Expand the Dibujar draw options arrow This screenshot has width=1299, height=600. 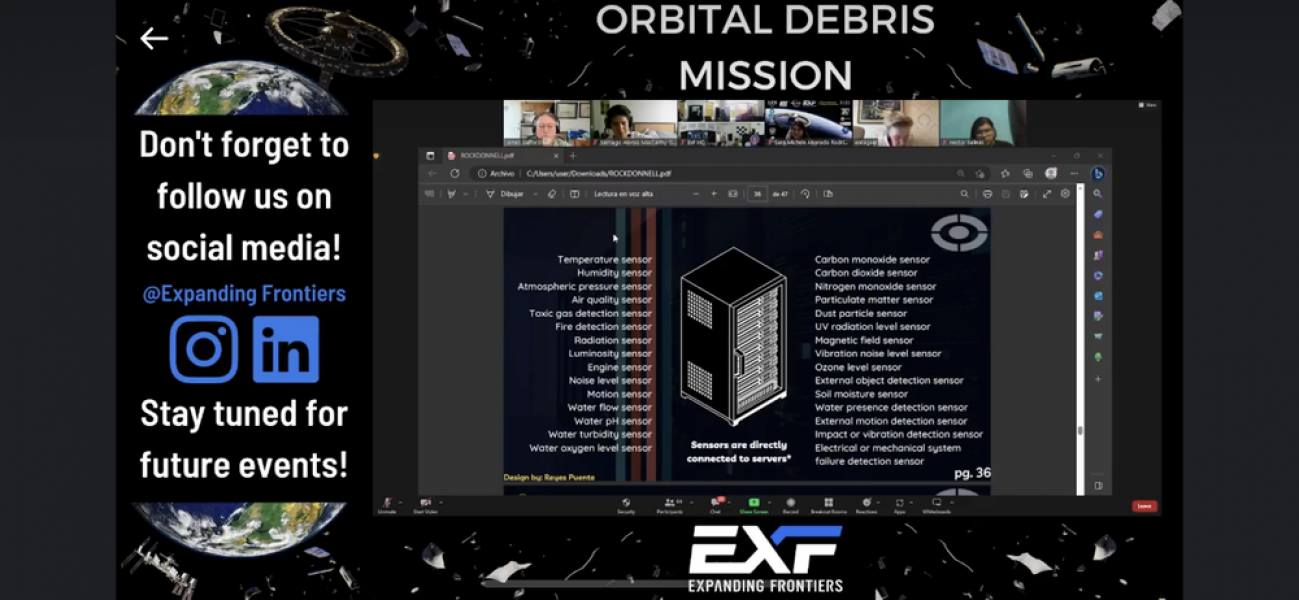coord(537,194)
